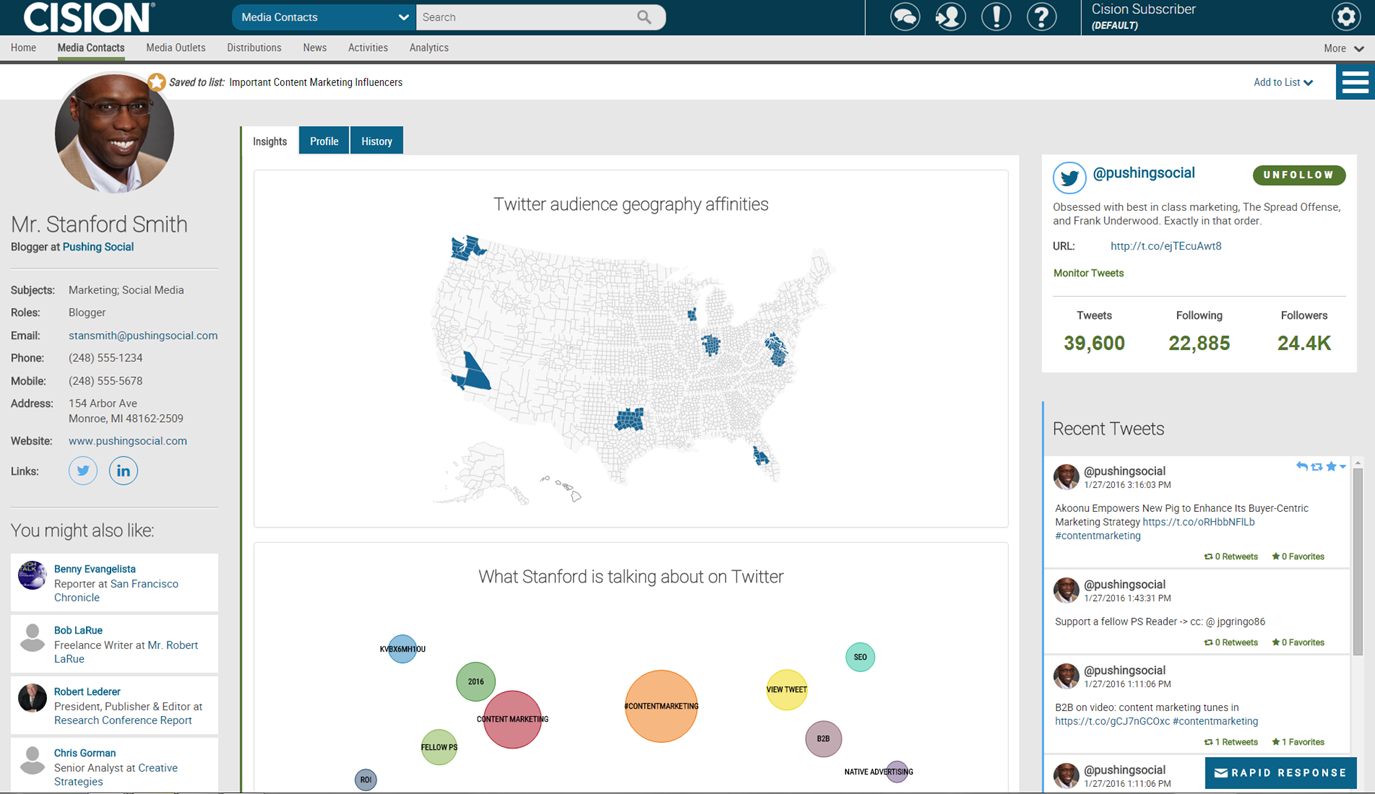This screenshot has width=1375, height=794.
Task: Click the Twitter bird icon beside @pushingsocial
Action: (1069, 178)
